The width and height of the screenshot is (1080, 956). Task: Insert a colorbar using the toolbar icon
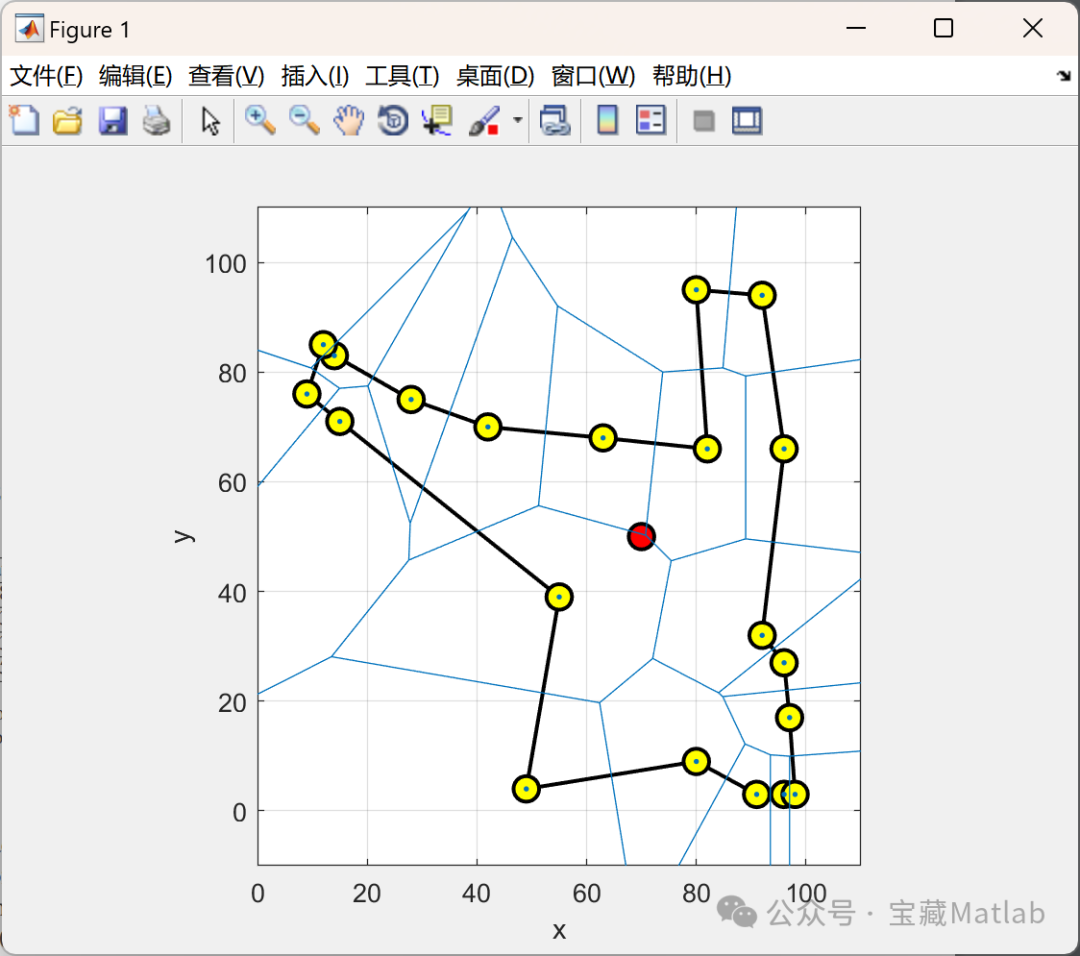[x=607, y=121]
